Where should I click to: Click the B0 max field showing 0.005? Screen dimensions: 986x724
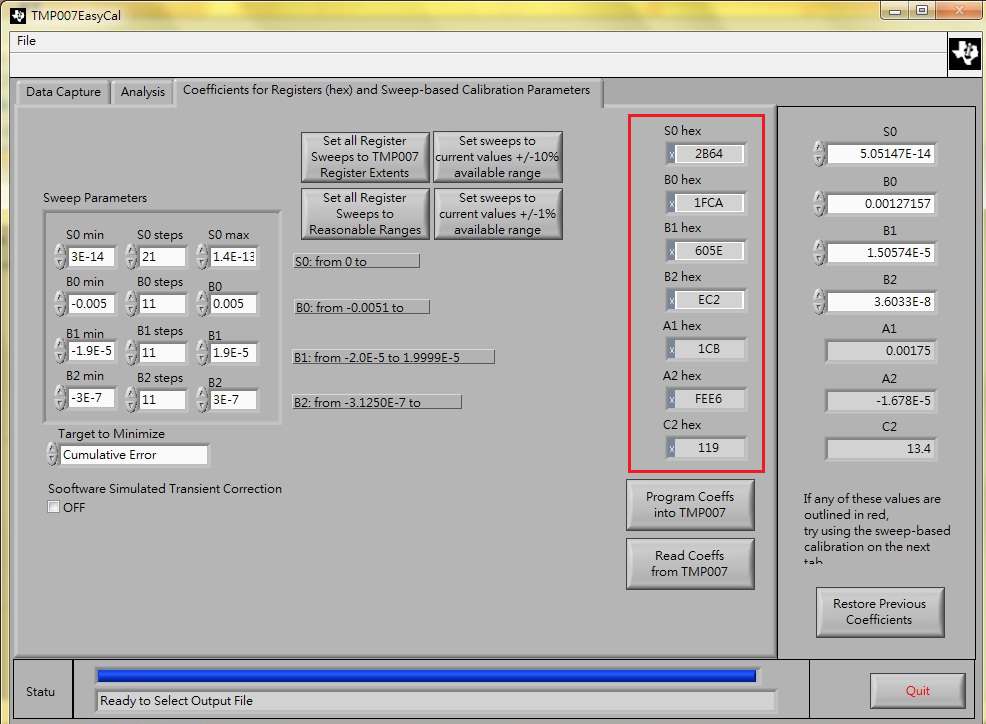click(233, 304)
